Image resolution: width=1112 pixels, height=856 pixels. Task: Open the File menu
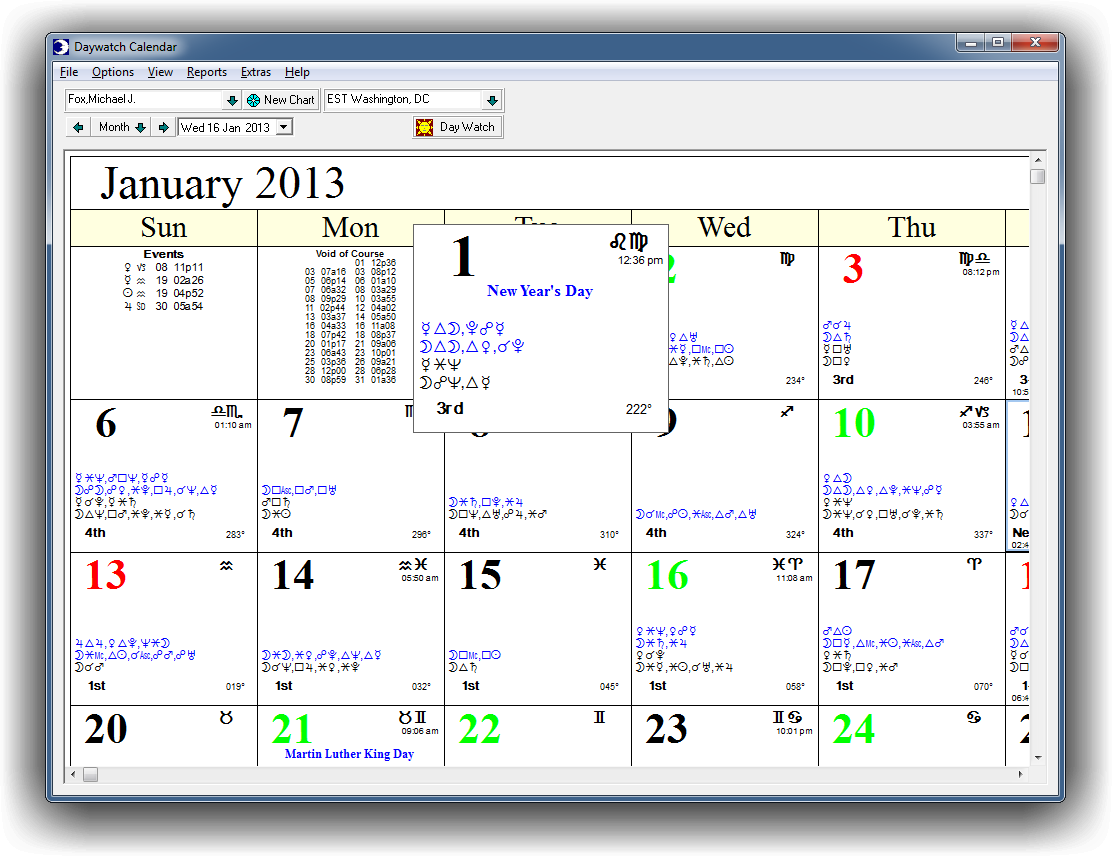(x=69, y=72)
